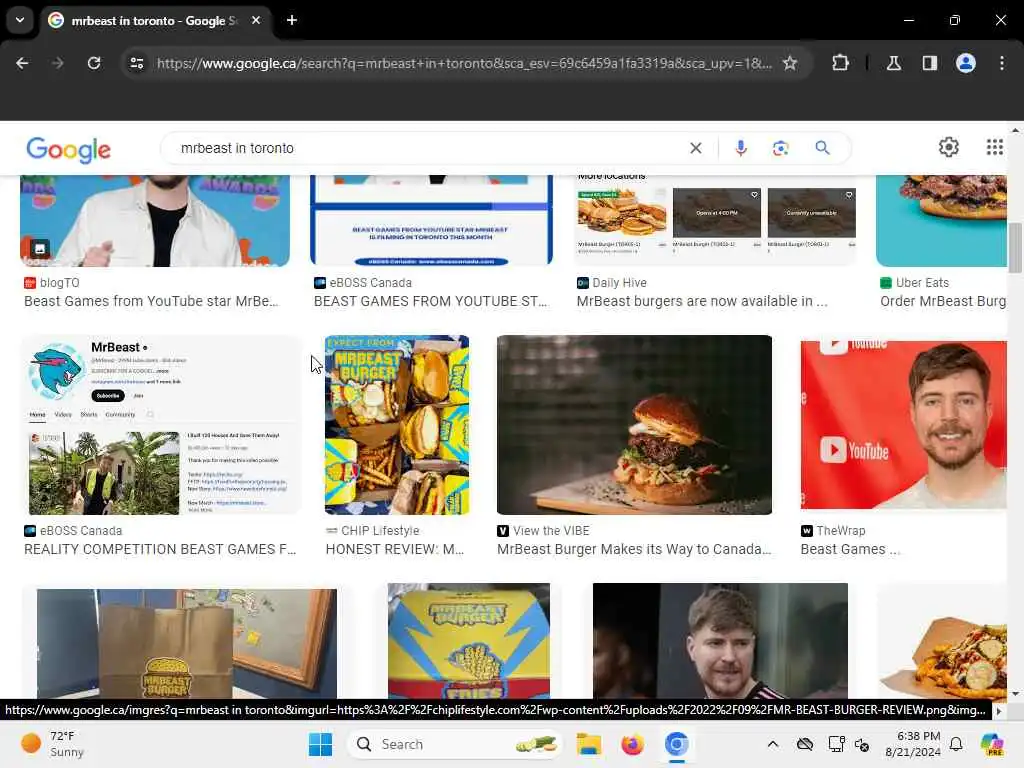This screenshot has width=1024, height=768.
Task: Launch Firefox from the taskbar
Action: pyautogui.click(x=632, y=744)
